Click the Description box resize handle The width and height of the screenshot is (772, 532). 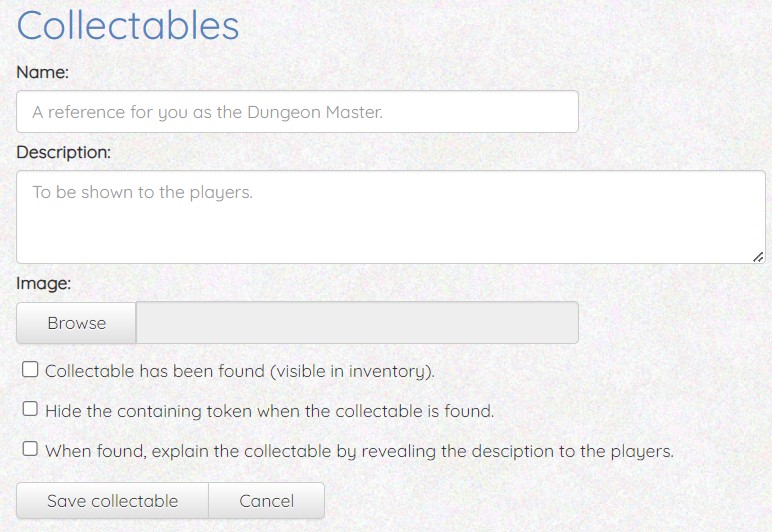(x=757, y=256)
